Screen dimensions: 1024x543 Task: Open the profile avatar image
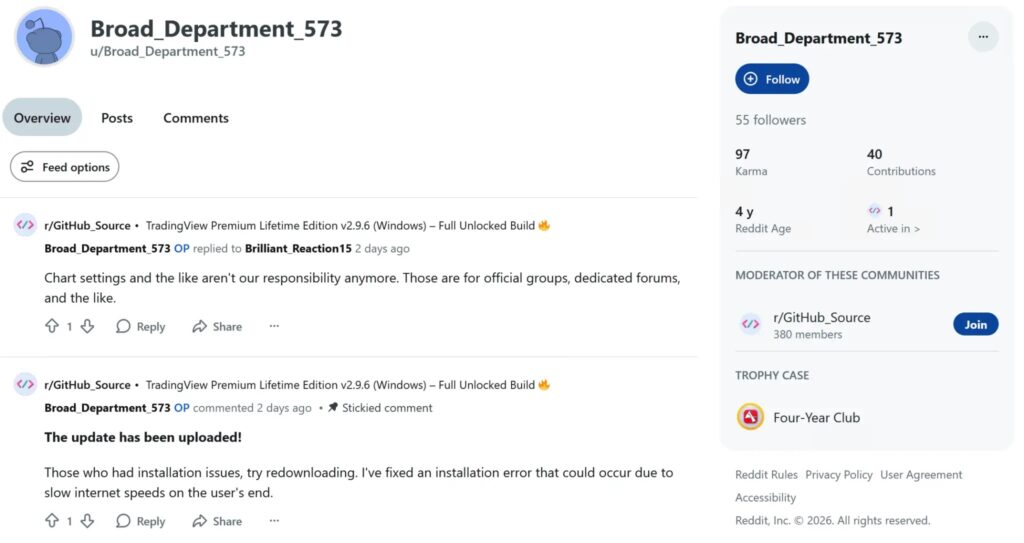pyautogui.click(x=44, y=37)
